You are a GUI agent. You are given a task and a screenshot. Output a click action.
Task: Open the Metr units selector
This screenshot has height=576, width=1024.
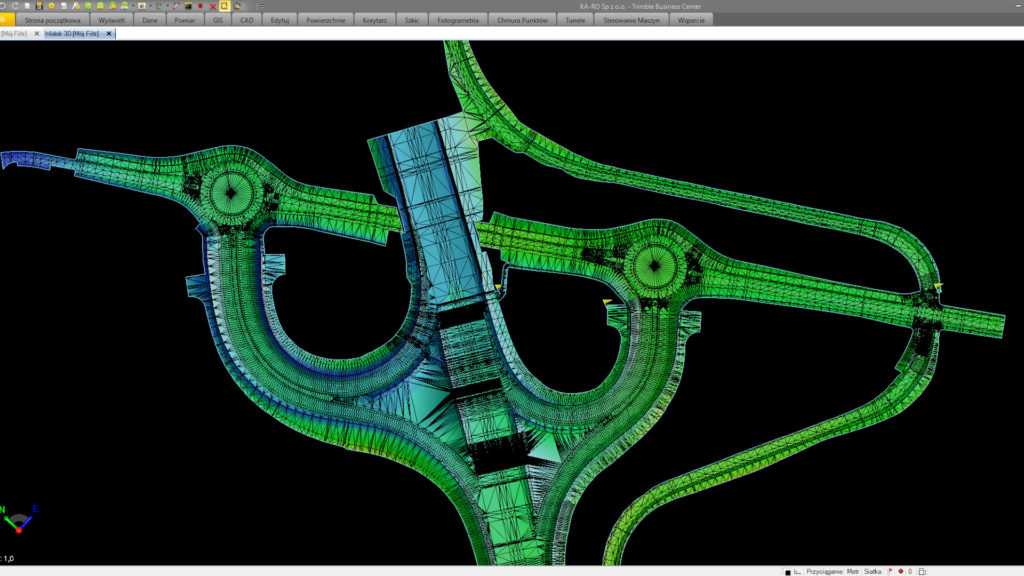(x=853, y=571)
